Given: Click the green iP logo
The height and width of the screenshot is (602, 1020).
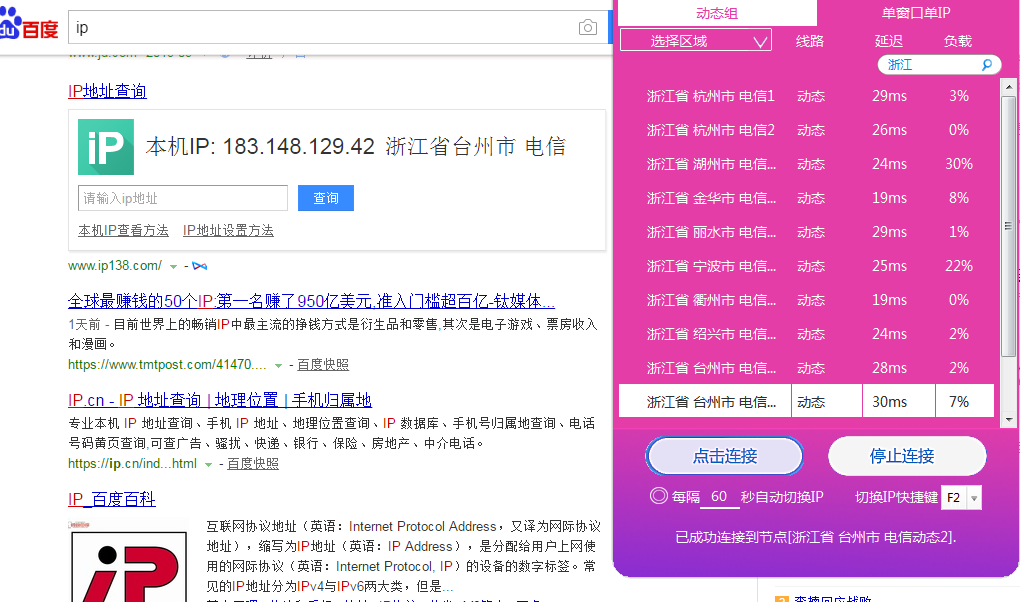Looking at the screenshot, I should tap(106, 146).
